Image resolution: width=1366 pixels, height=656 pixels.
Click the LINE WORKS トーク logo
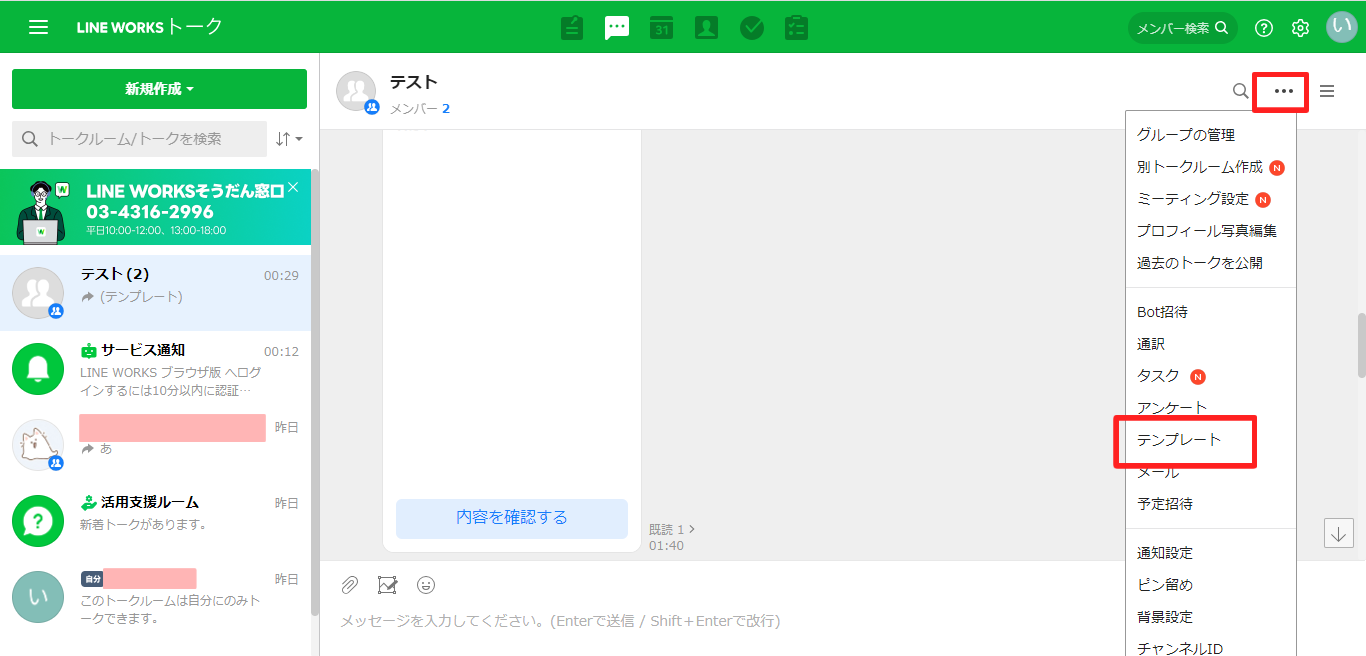(x=150, y=27)
